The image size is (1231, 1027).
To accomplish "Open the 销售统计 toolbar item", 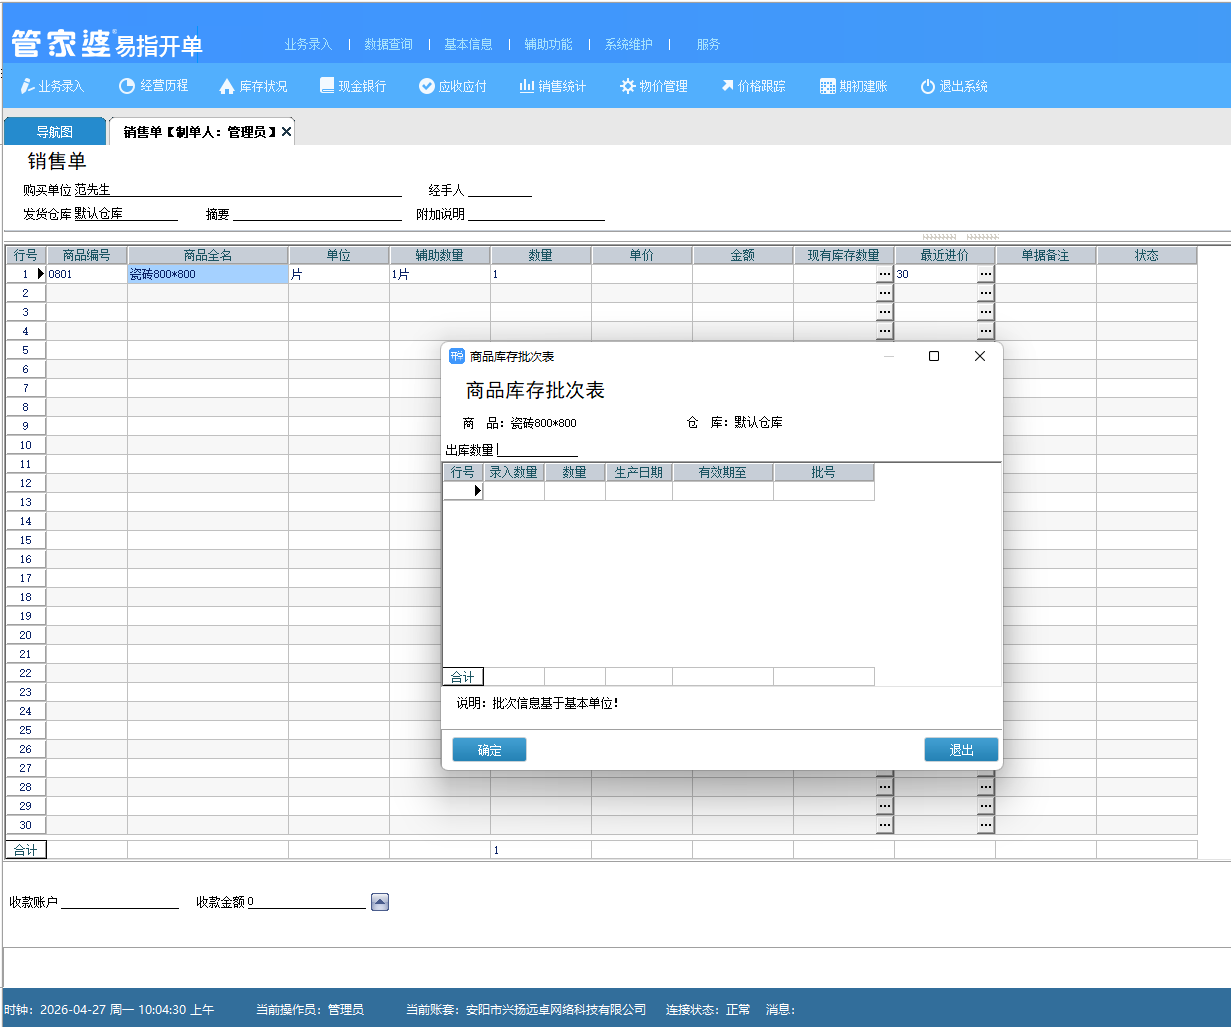I will 553,86.
